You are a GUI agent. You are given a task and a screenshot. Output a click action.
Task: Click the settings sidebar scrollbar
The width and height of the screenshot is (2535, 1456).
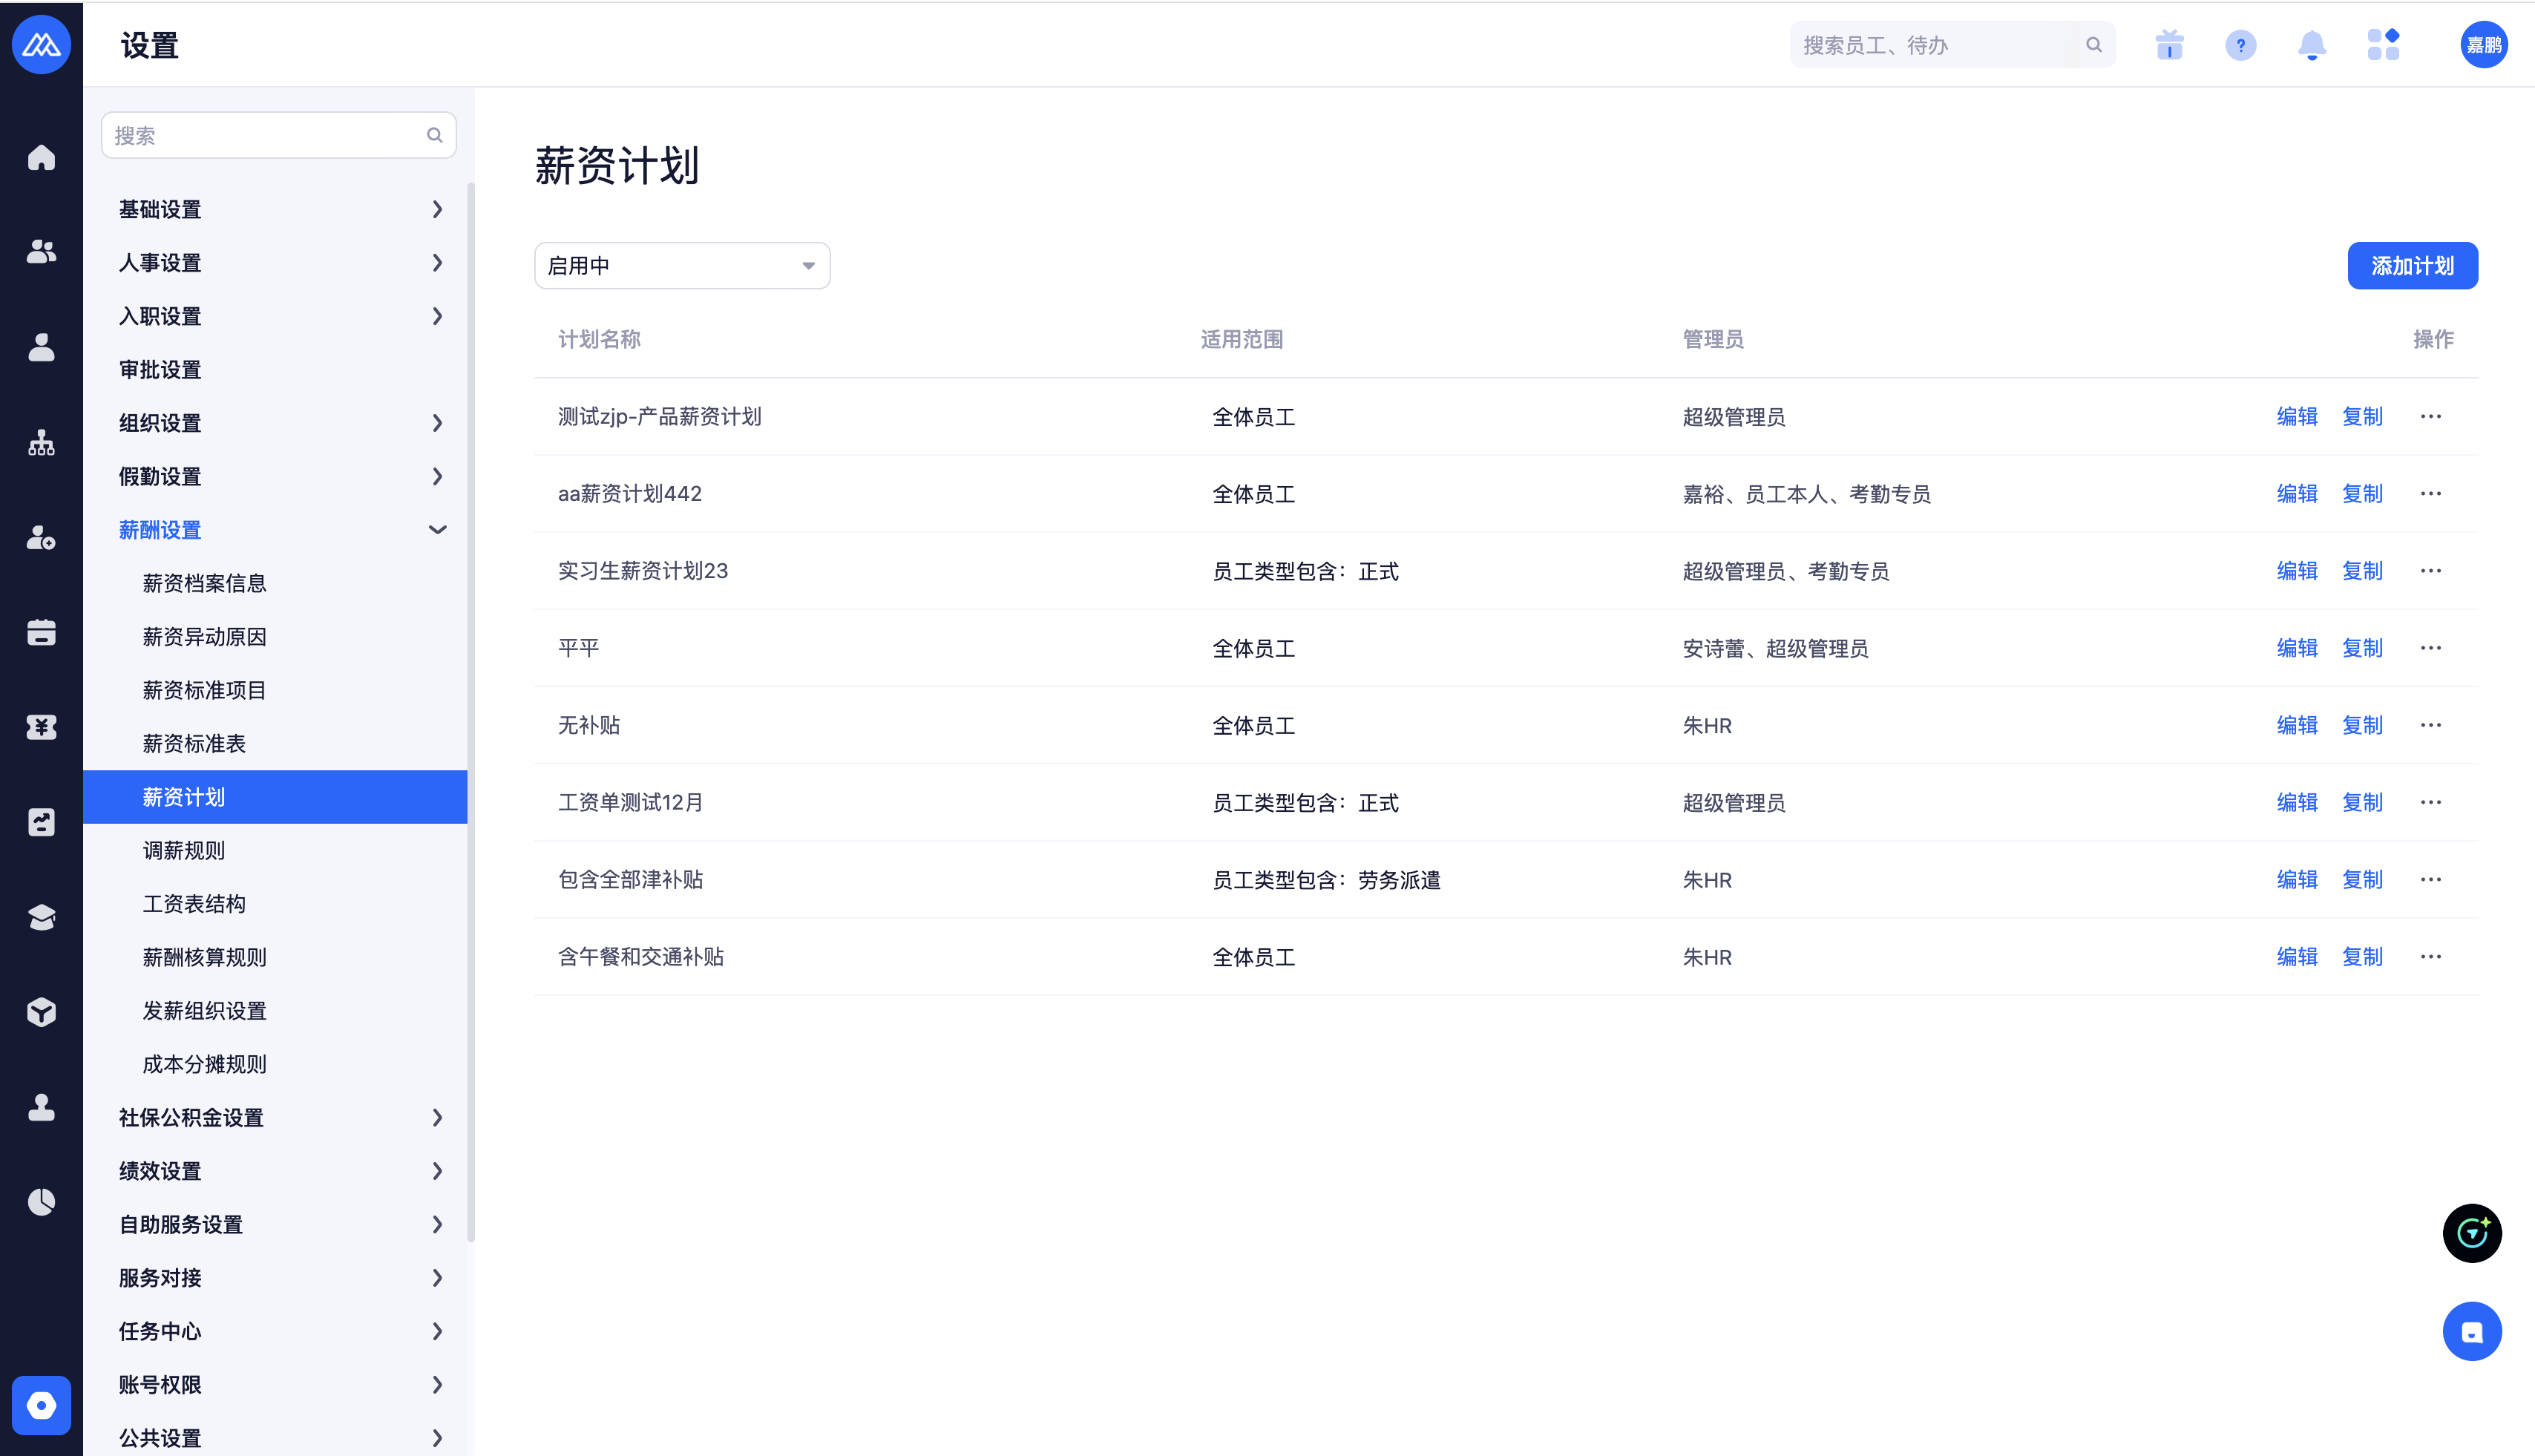click(x=471, y=712)
